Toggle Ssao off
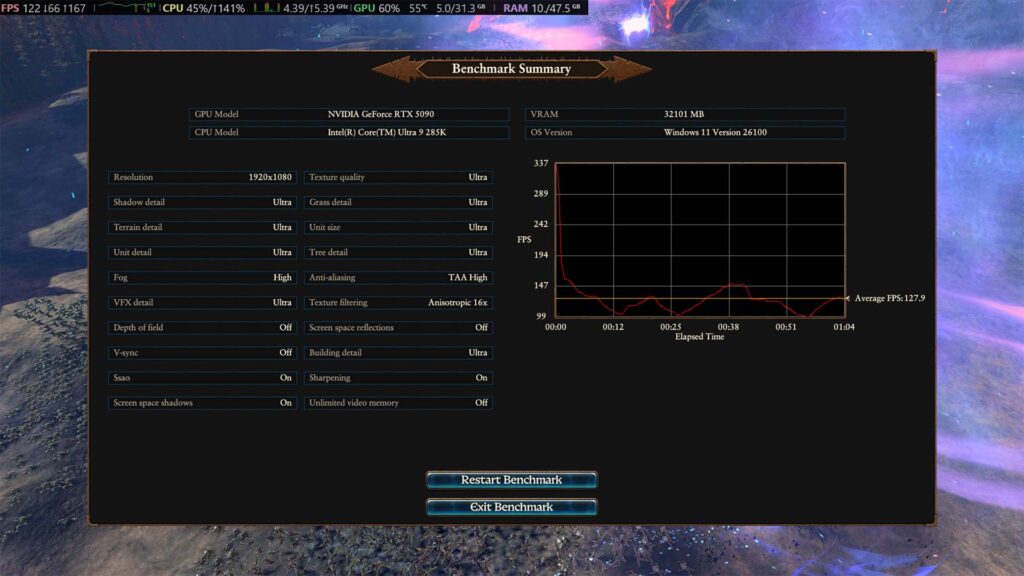The image size is (1024, 576). coord(200,377)
